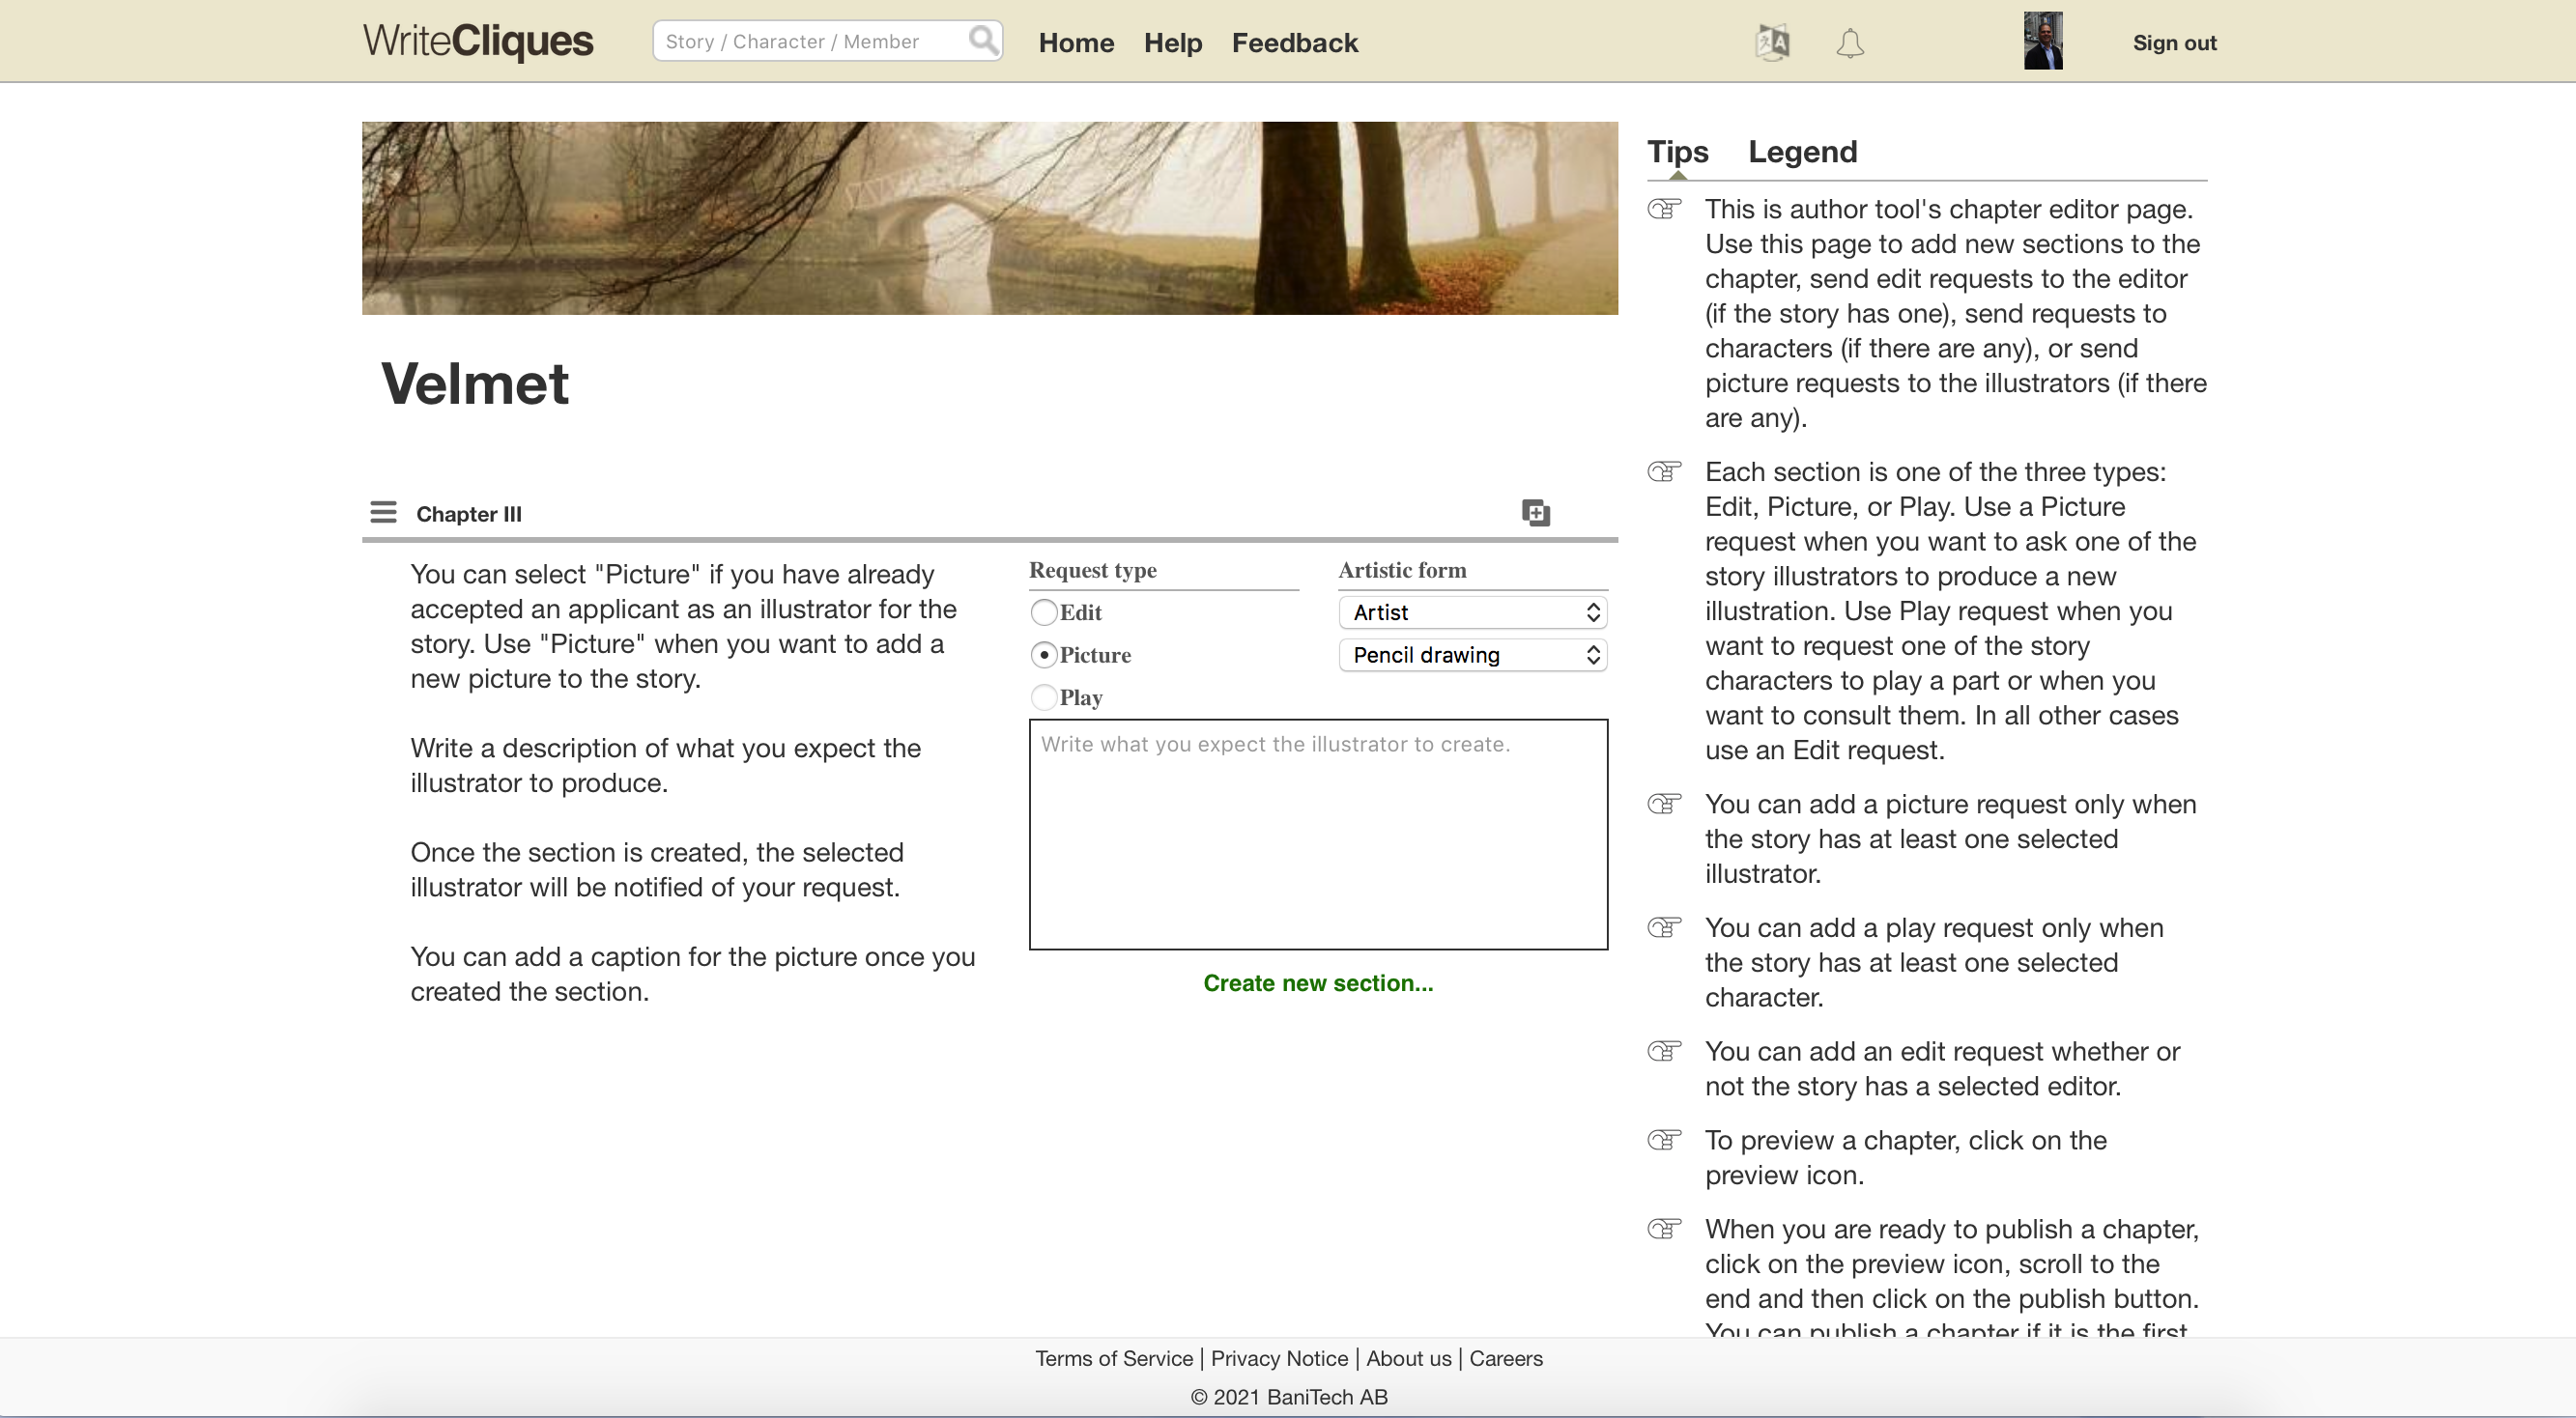This screenshot has height=1418, width=2576.
Task: Click the illustrator description text area
Action: 1317,834
